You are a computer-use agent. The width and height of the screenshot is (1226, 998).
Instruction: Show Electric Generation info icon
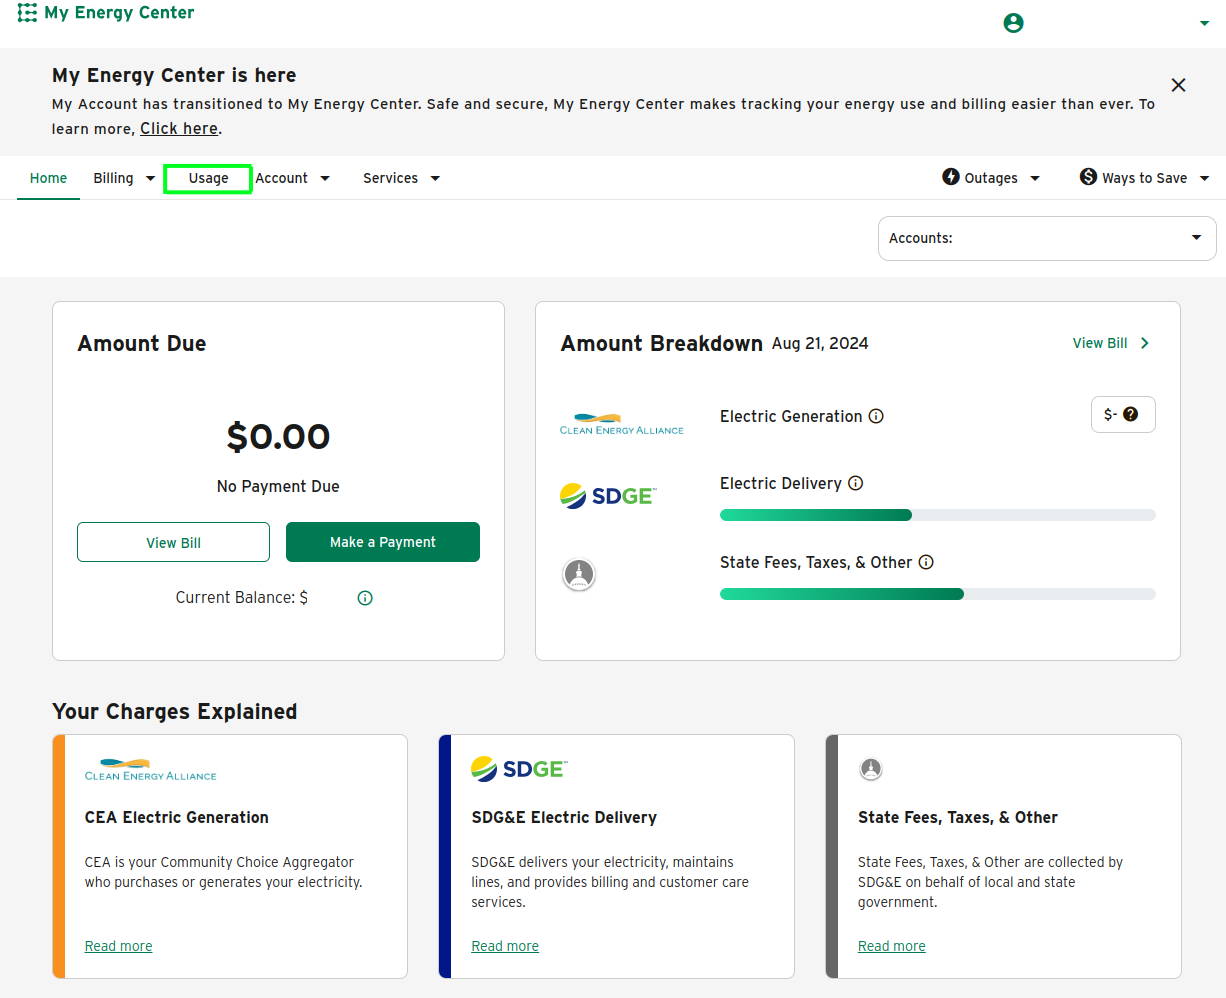(x=876, y=416)
